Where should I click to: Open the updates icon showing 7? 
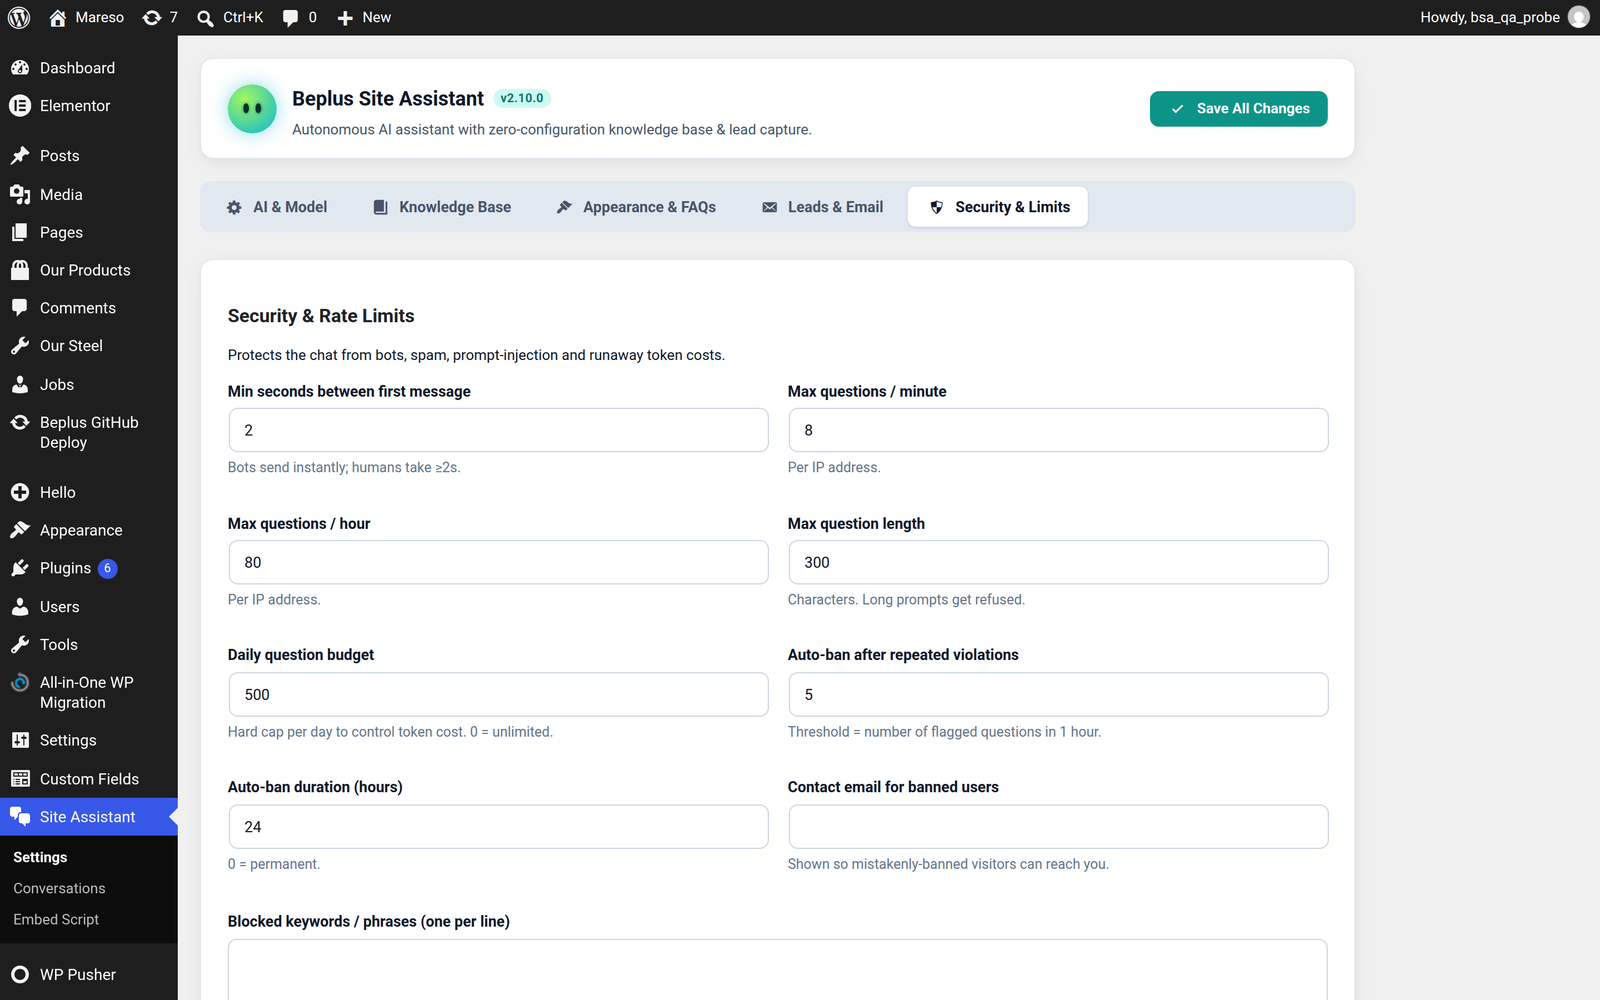(x=152, y=17)
